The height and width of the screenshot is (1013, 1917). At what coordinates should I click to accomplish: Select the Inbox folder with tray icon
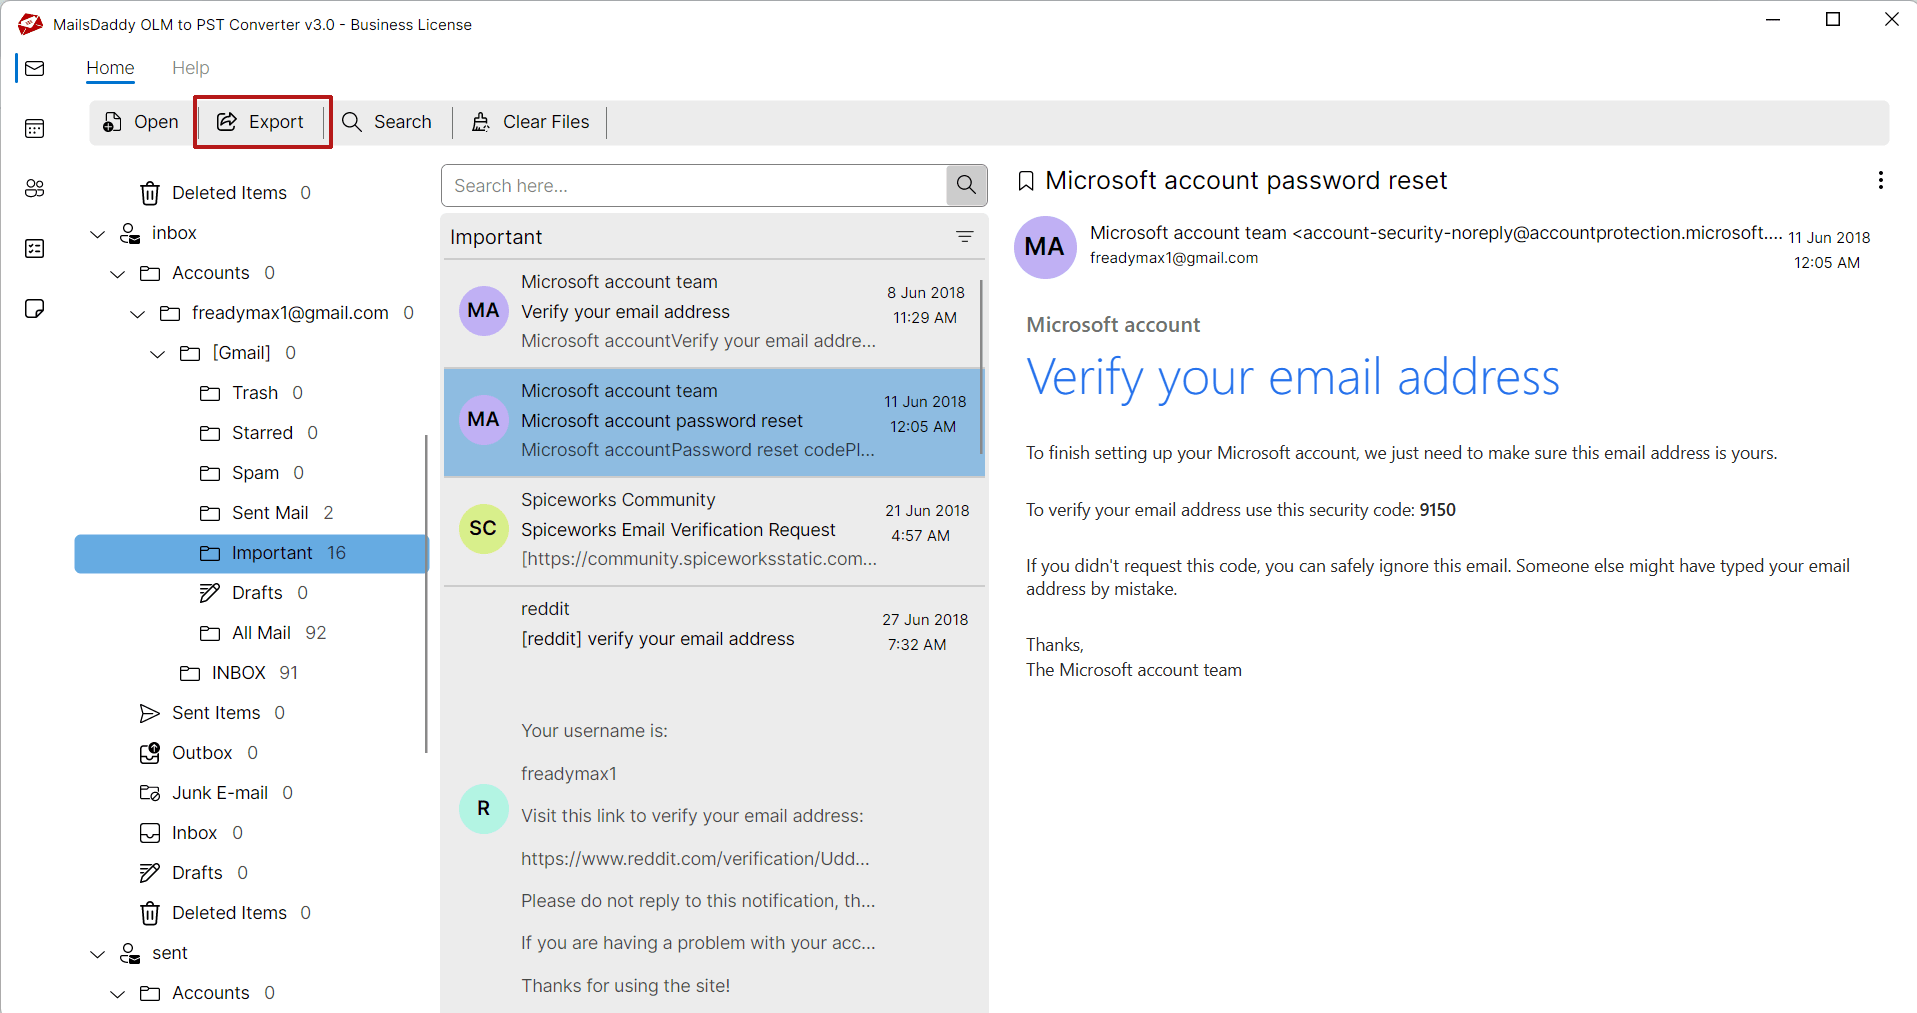[191, 833]
